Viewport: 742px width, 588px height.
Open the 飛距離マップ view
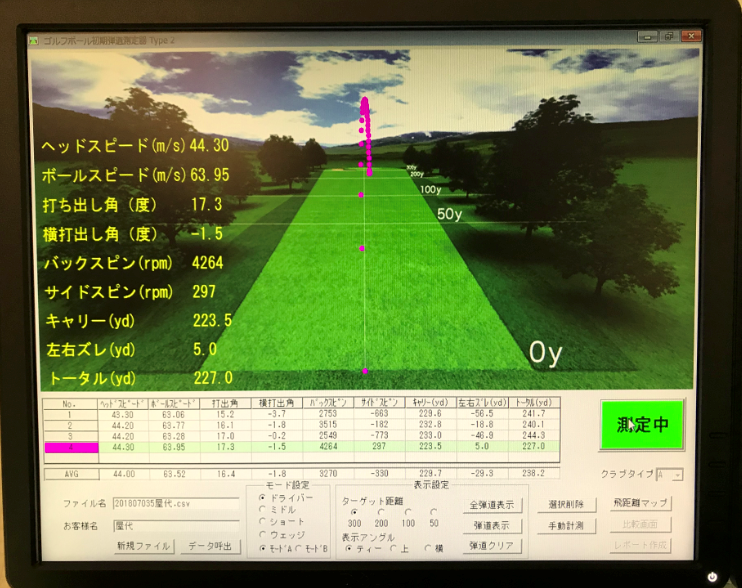click(640, 503)
